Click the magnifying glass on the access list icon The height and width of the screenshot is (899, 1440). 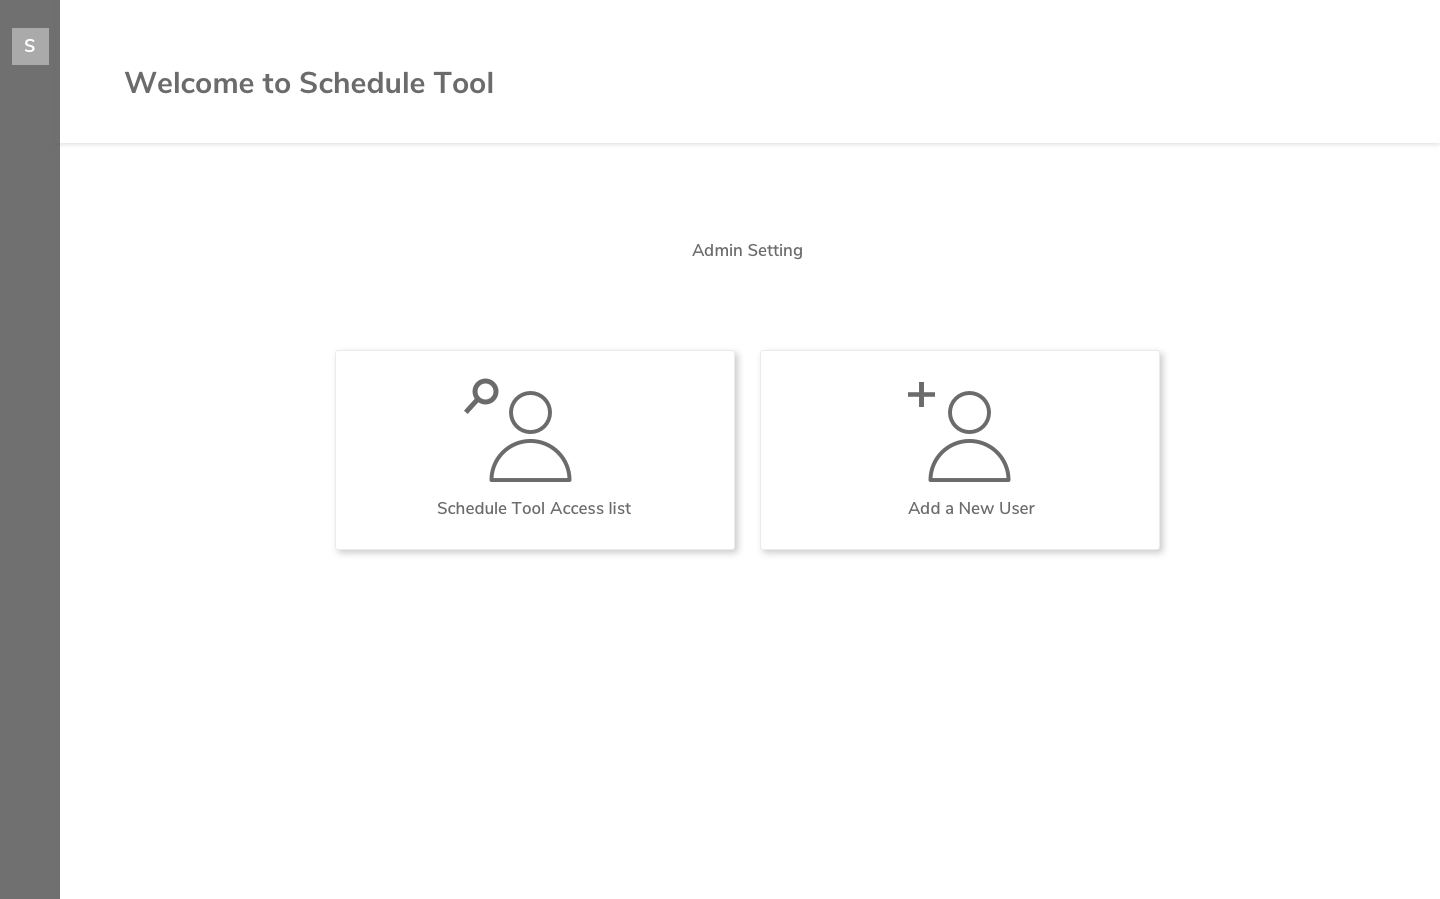coord(482,394)
